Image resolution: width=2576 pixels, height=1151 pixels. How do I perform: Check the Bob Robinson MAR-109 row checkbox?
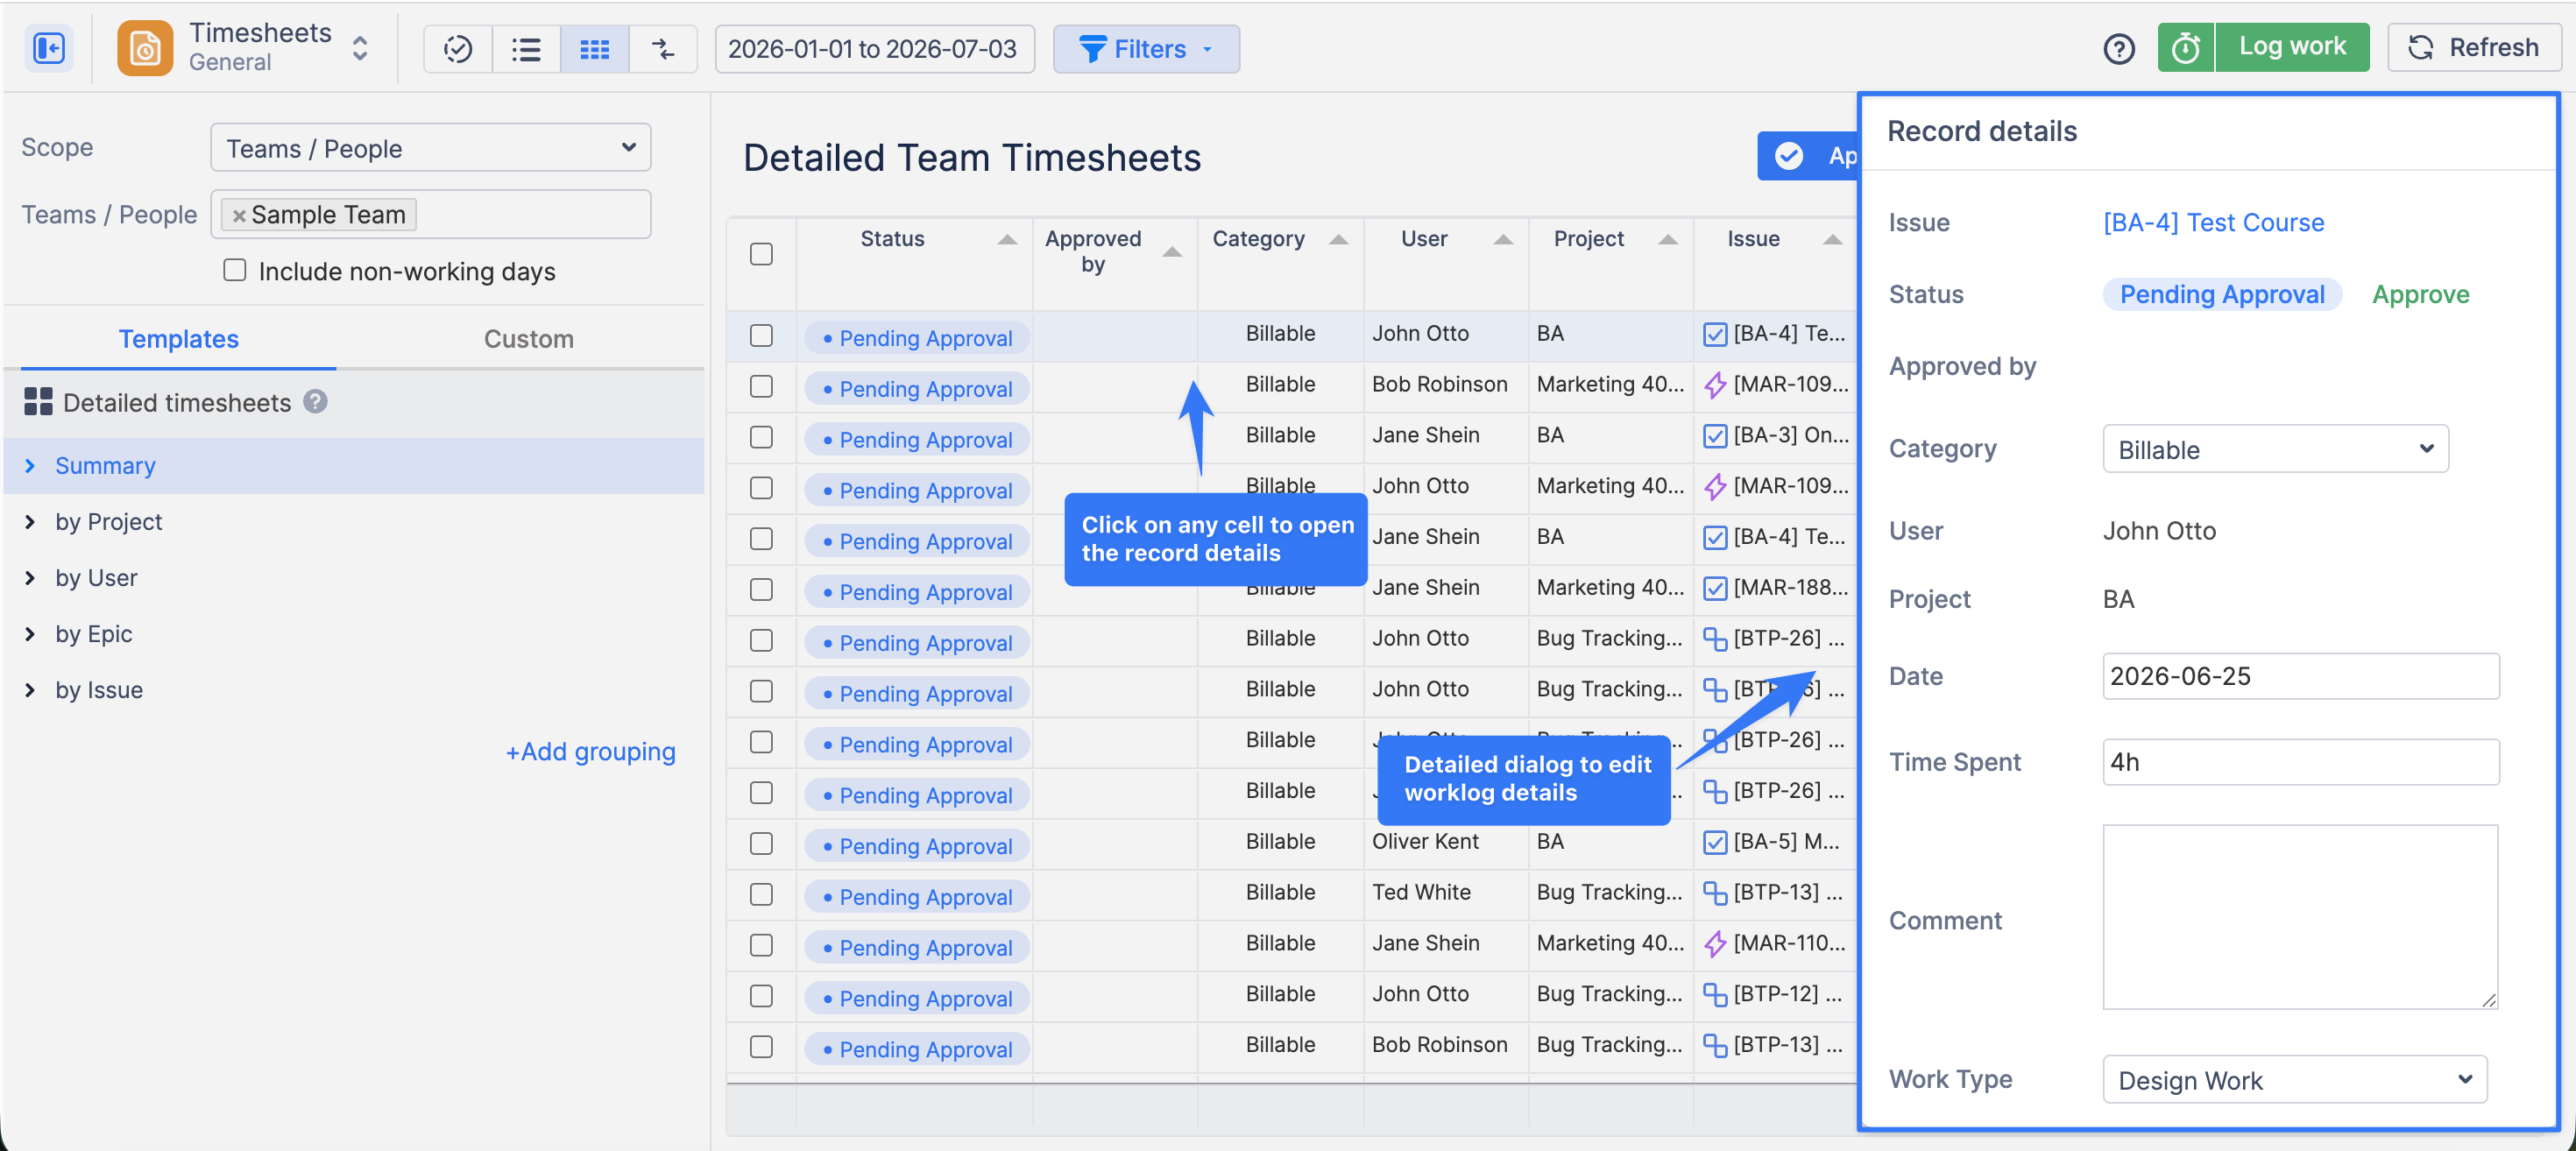[x=761, y=386]
